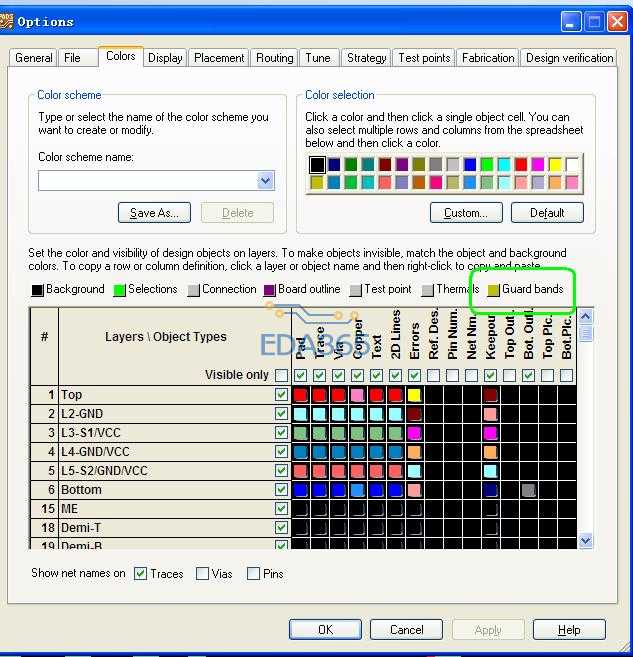Screen dimensions: 633x657
Task: Click the Selections color swatch
Action: coord(119,290)
